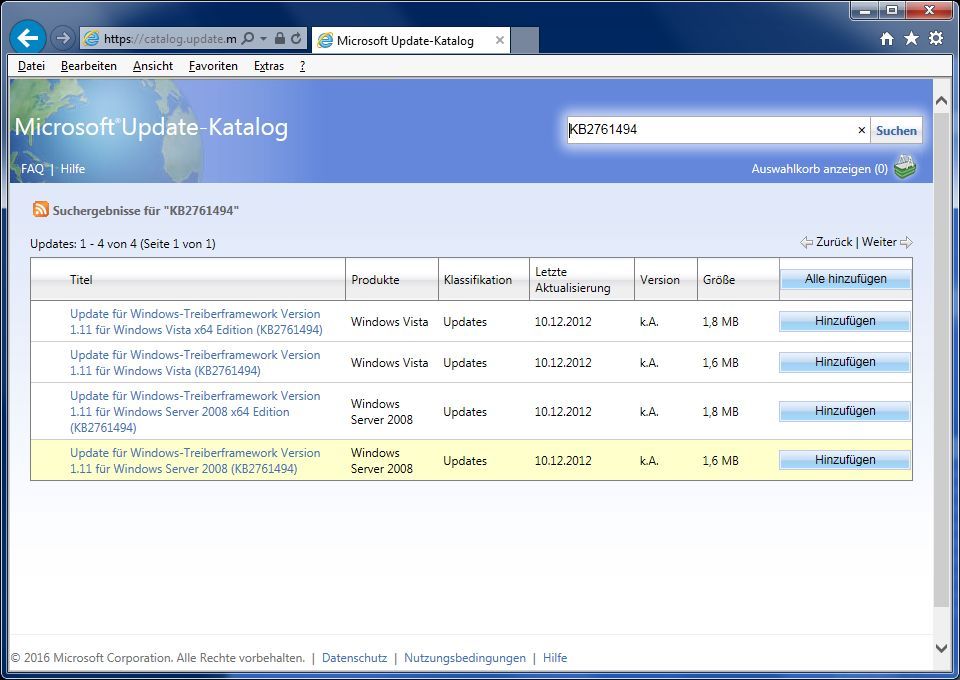Screen dimensions: 960x680
Task: Refresh the page with the reload icon
Action: [x=296, y=39]
